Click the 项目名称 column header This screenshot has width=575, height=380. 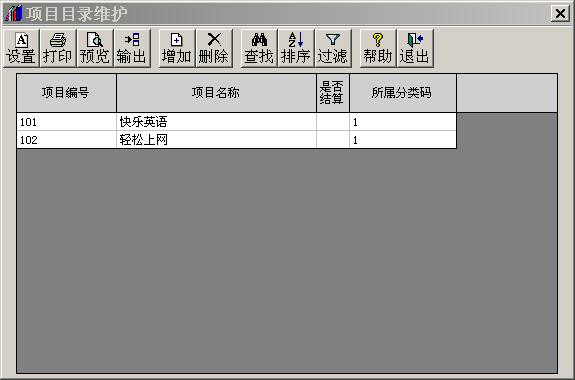(x=216, y=93)
